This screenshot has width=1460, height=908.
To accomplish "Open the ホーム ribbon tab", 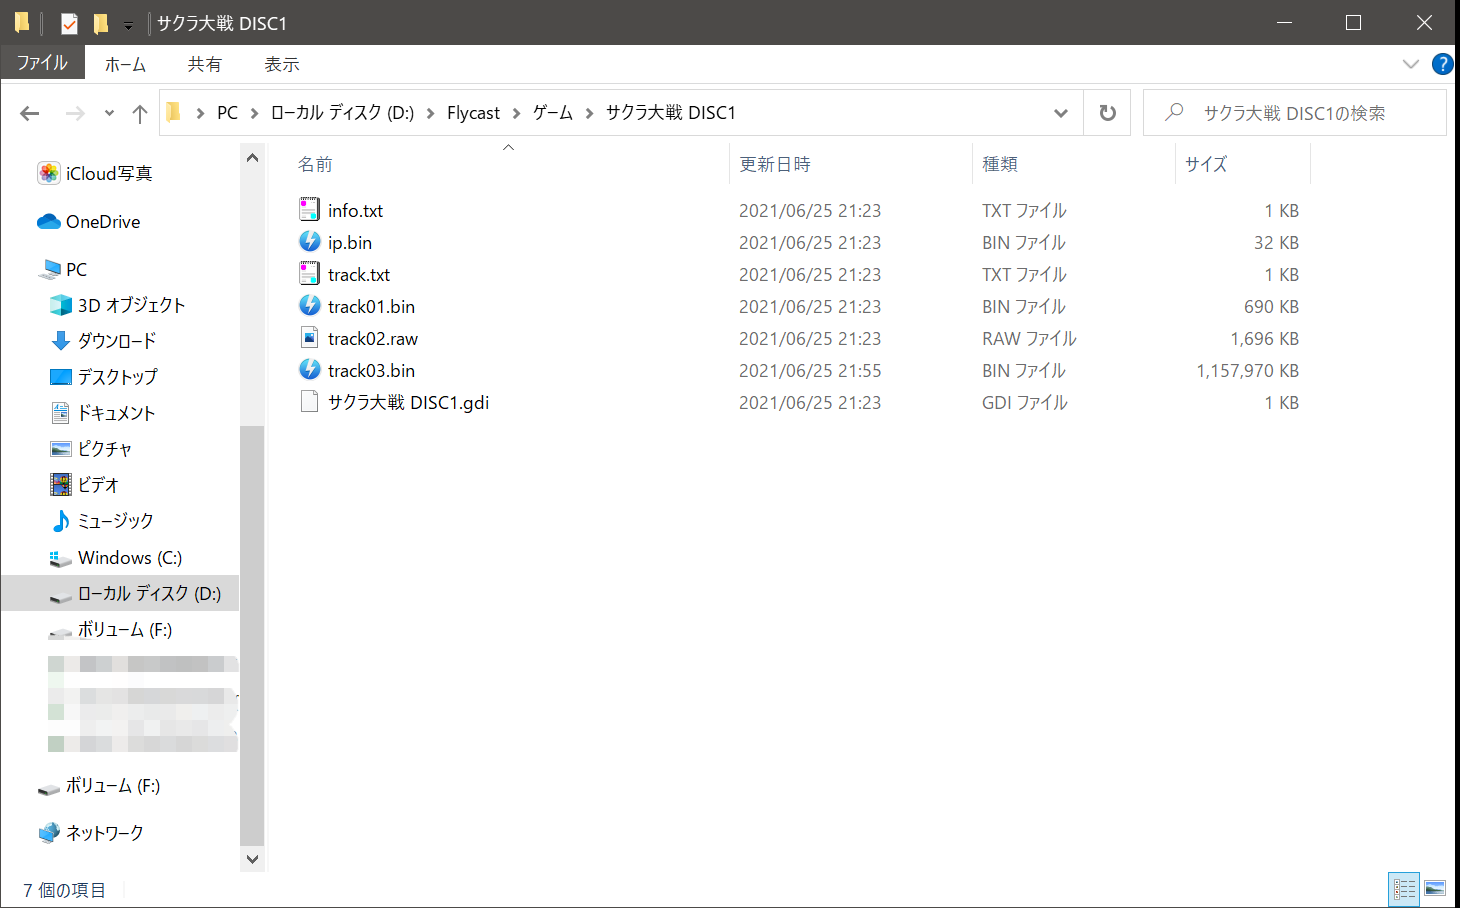I will pos(126,64).
